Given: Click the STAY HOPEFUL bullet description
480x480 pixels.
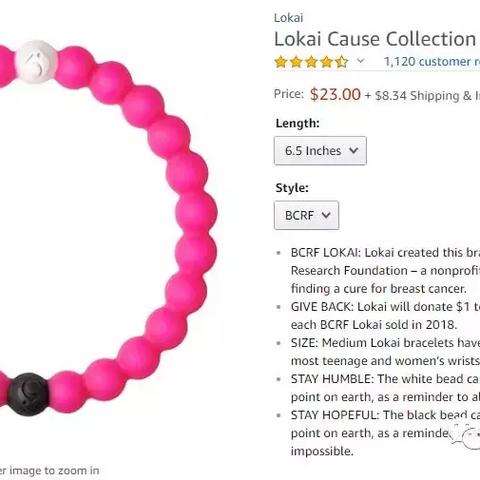Looking at the screenshot, I should 385,433.
